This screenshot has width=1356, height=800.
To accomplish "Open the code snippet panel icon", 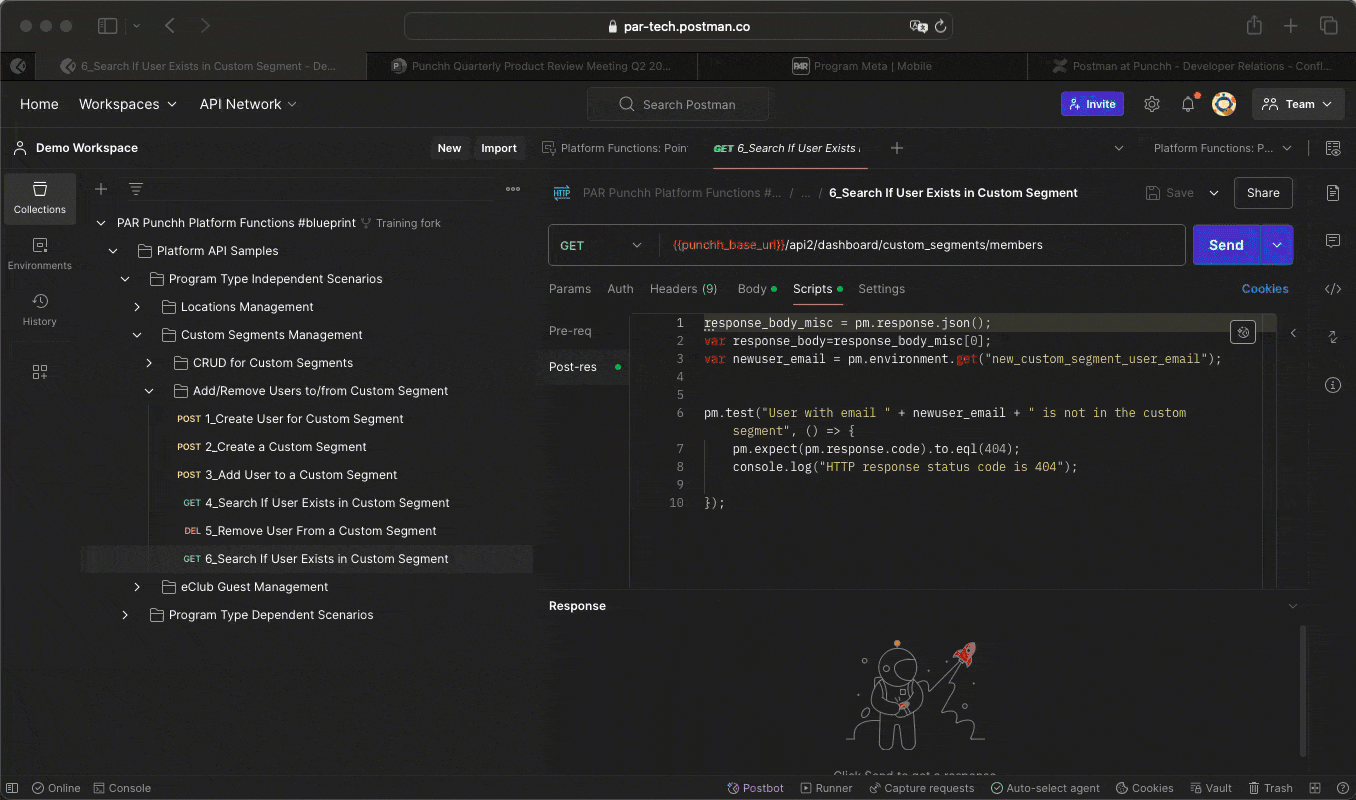I will (1333, 289).
